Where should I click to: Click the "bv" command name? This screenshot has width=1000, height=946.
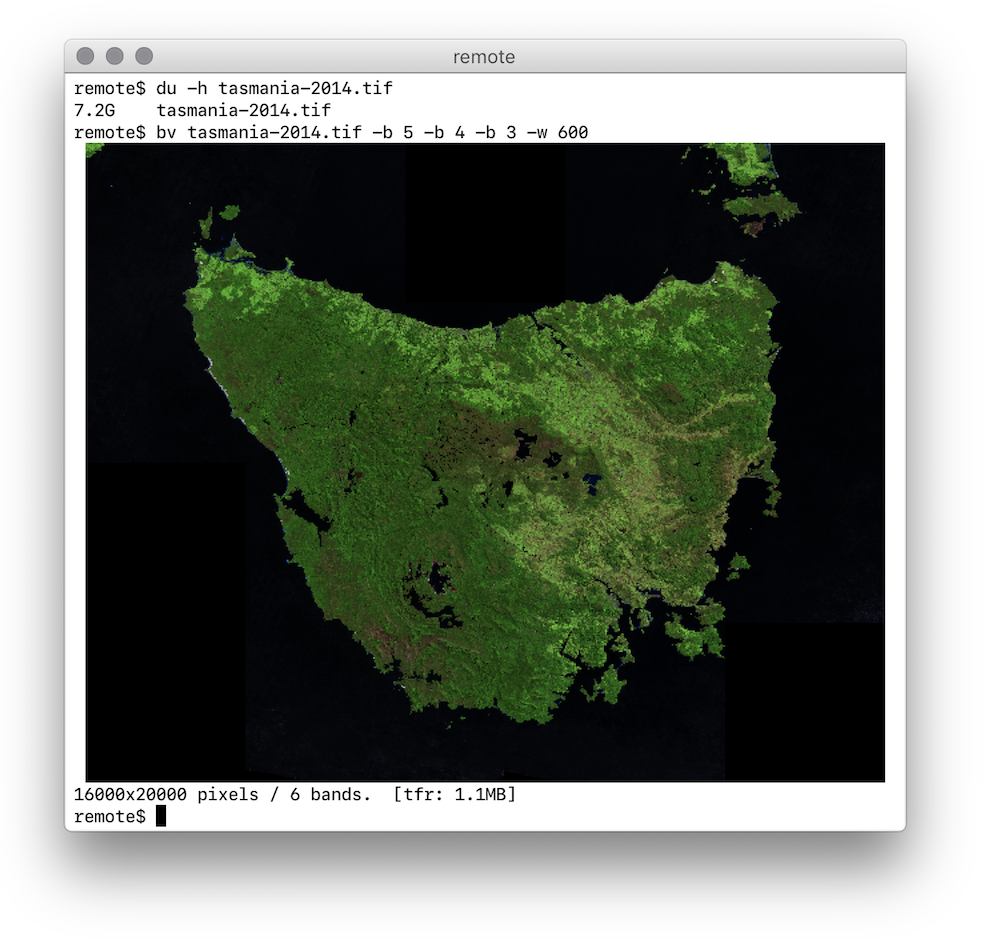click(166, 132)
